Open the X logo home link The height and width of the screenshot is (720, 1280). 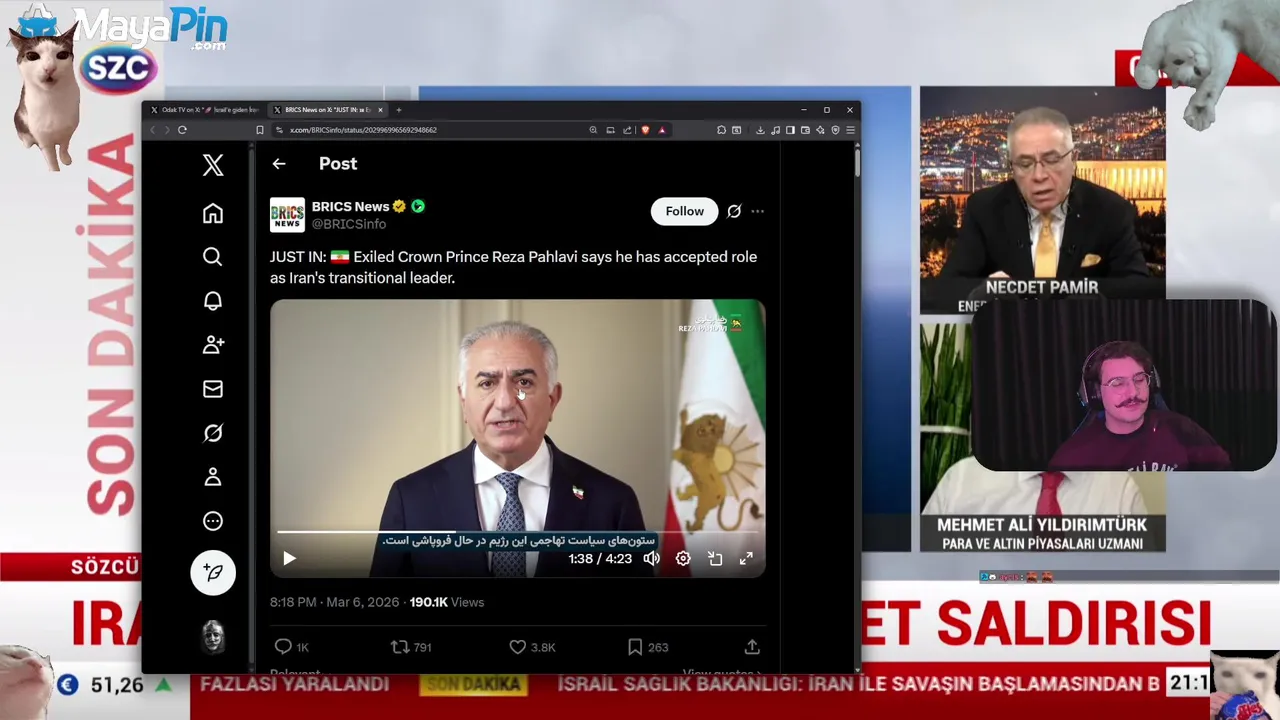[213, 166]
